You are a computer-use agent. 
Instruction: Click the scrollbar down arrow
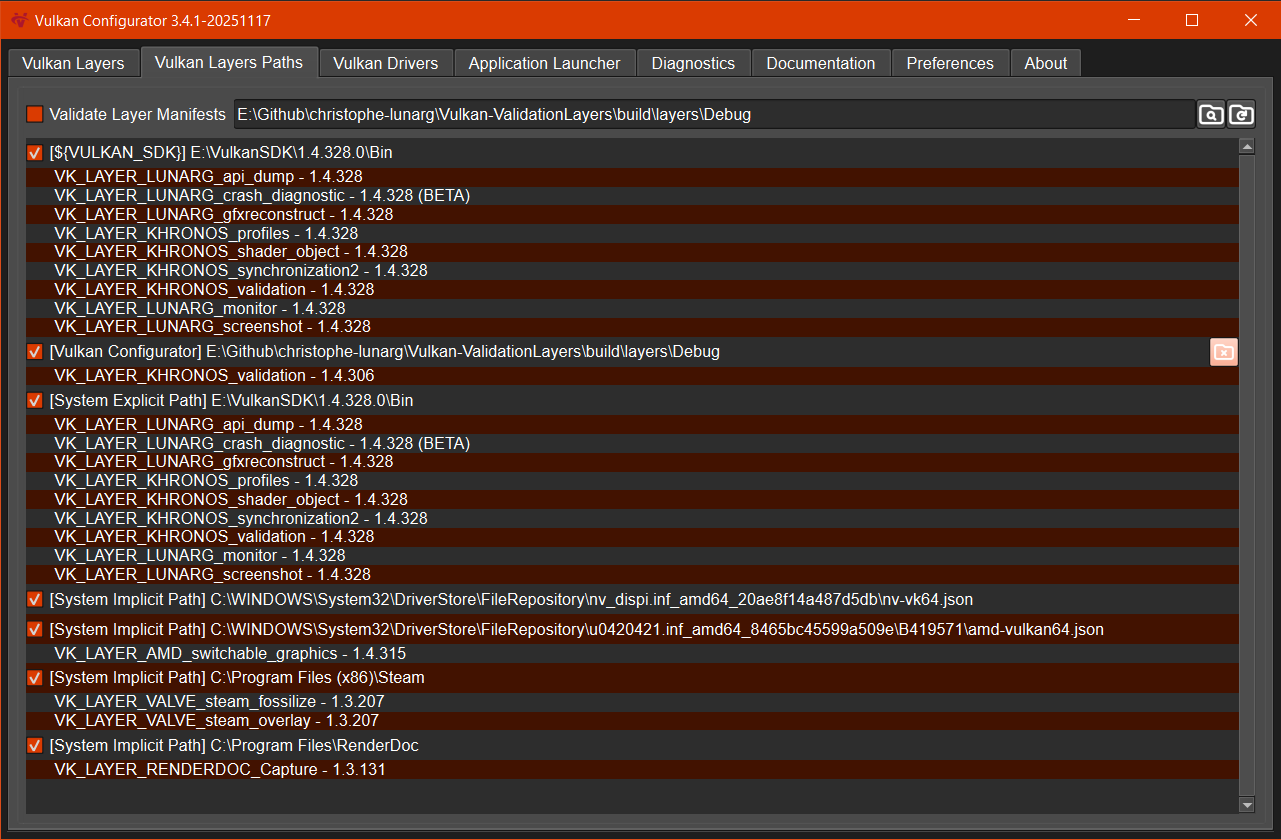coord(1246,804)
